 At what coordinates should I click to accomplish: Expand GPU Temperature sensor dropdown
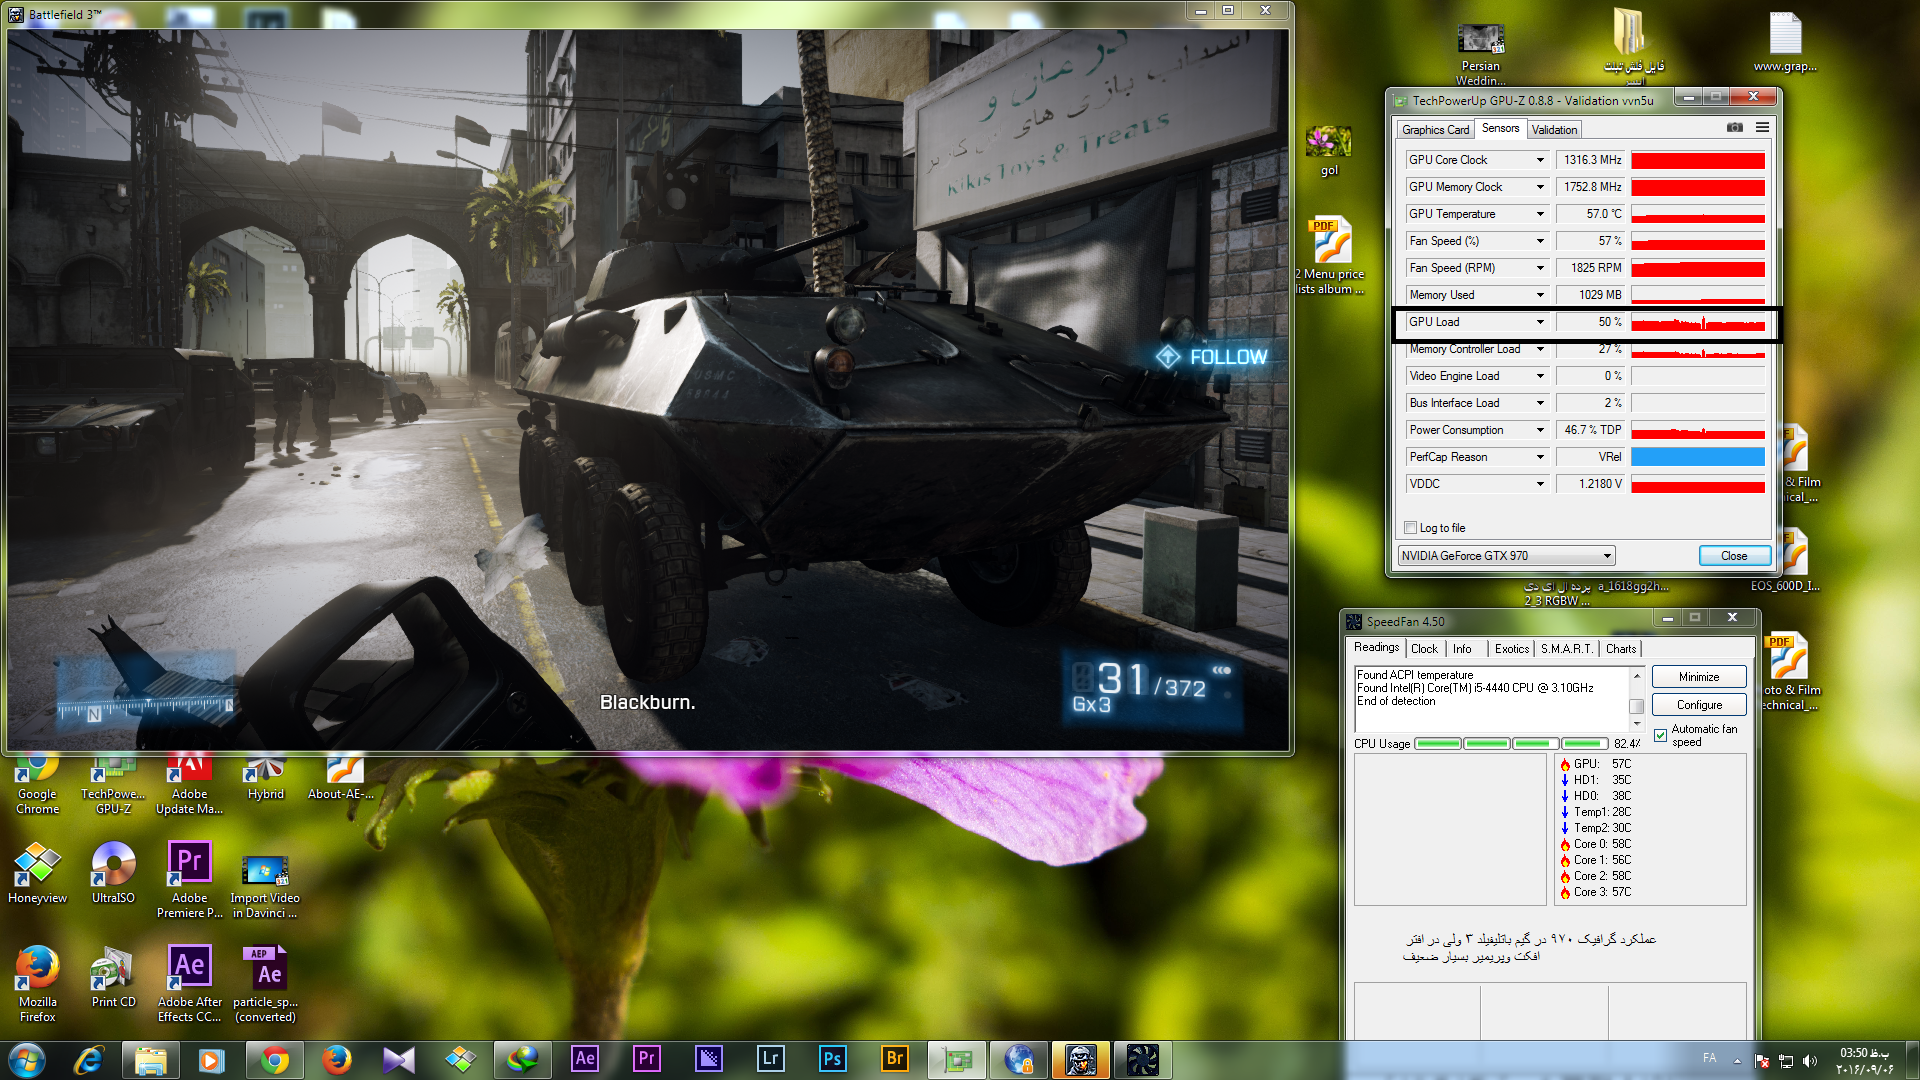pos(1540,214)
